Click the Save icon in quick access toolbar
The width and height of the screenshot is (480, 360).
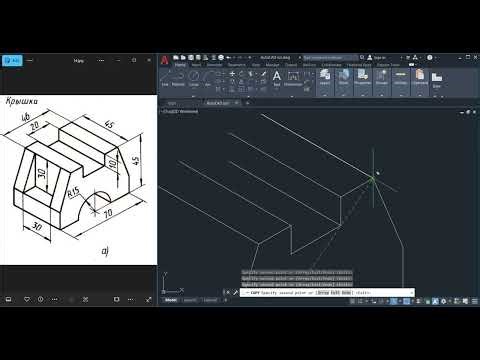point(191,58)
